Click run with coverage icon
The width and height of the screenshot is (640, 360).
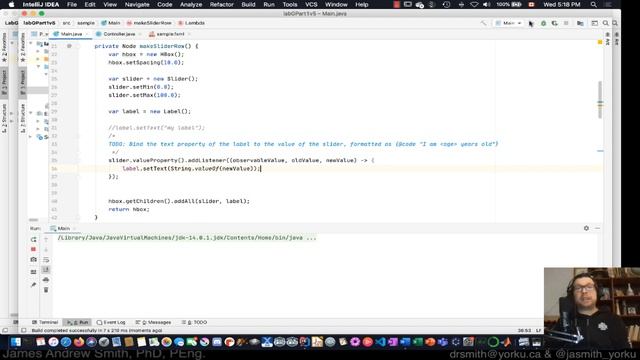click(554, 23)
